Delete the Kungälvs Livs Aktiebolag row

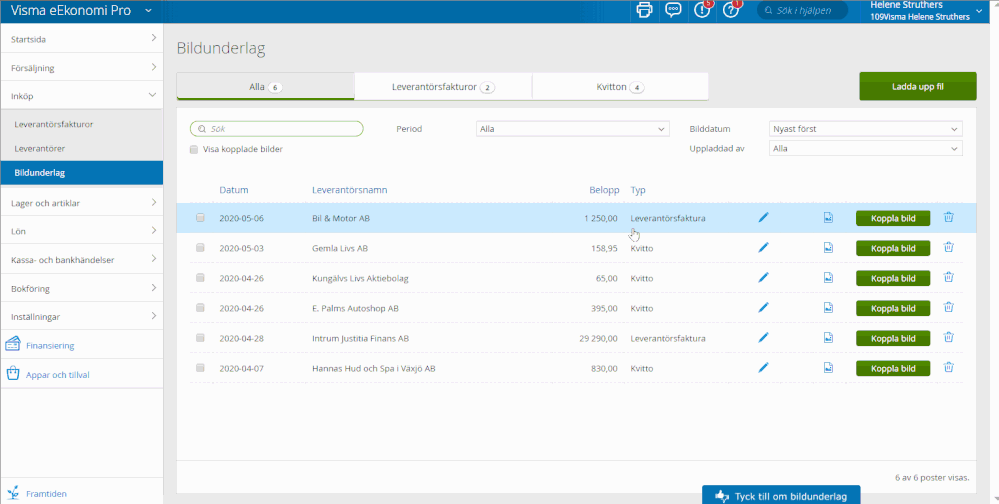click(x=949, y=278)
